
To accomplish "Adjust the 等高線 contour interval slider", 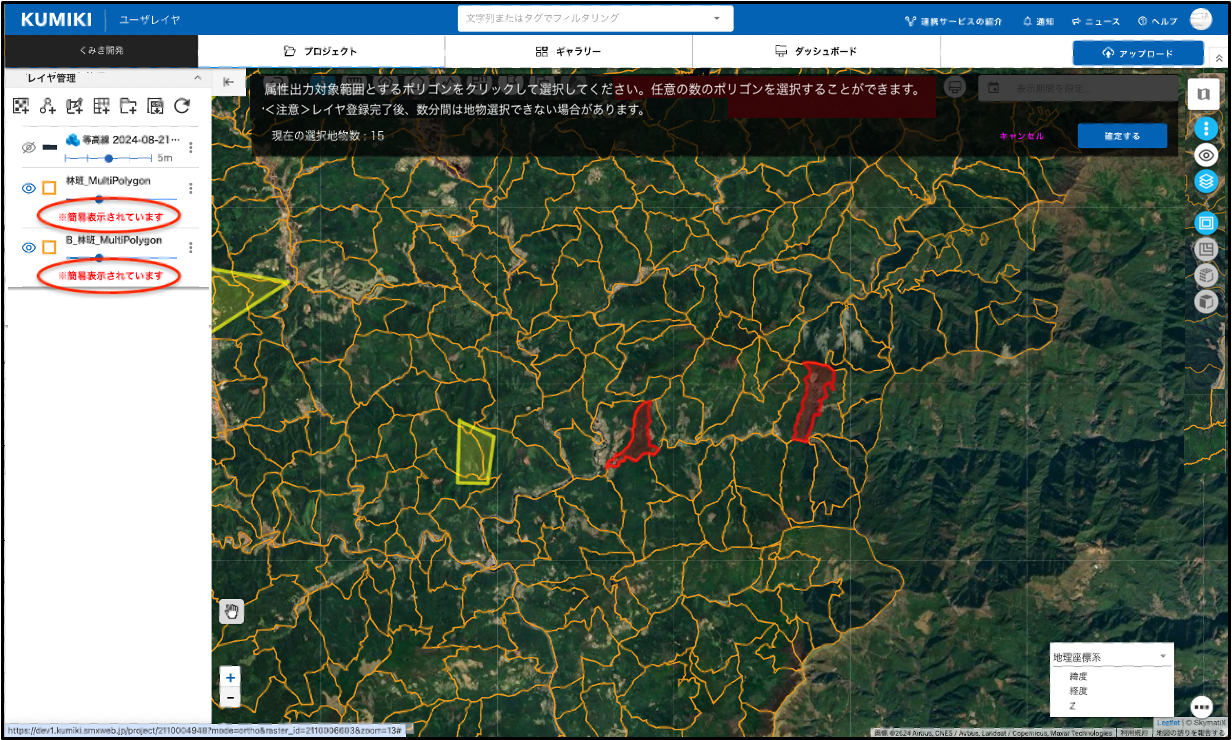I will [x=108, y=158].
